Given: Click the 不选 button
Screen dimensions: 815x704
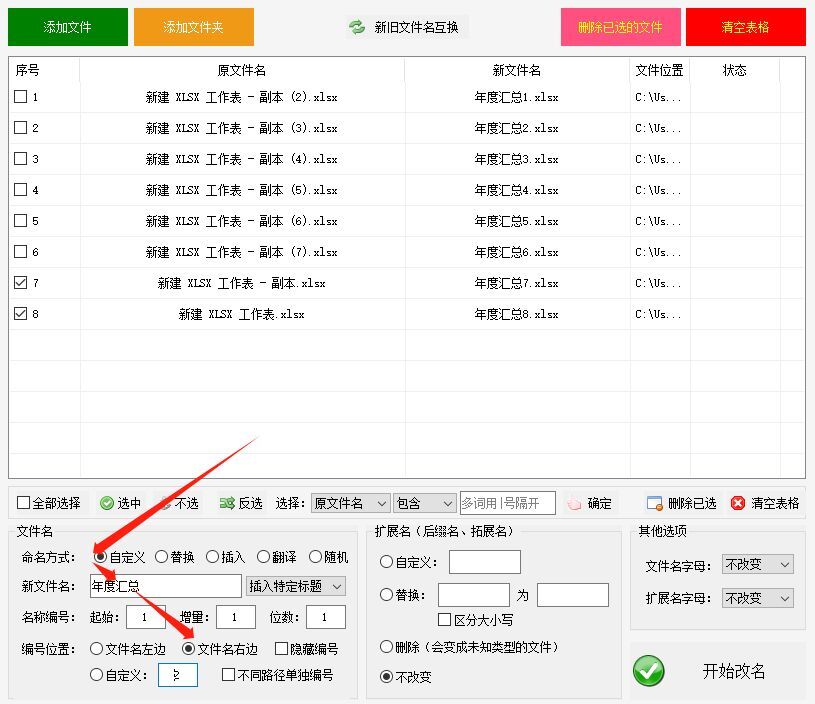Looking at the screenshot, I should (179, 503).
